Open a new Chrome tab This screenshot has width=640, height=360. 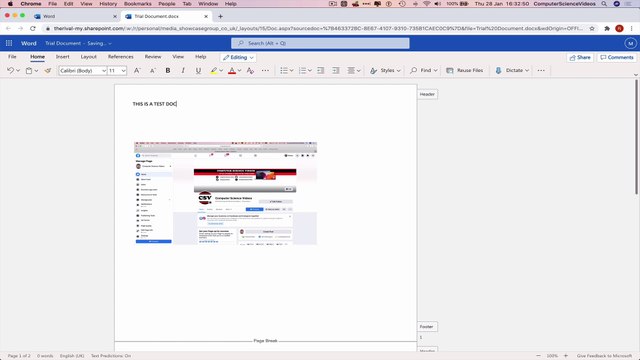pyautogui.click(x=220, y=16)
